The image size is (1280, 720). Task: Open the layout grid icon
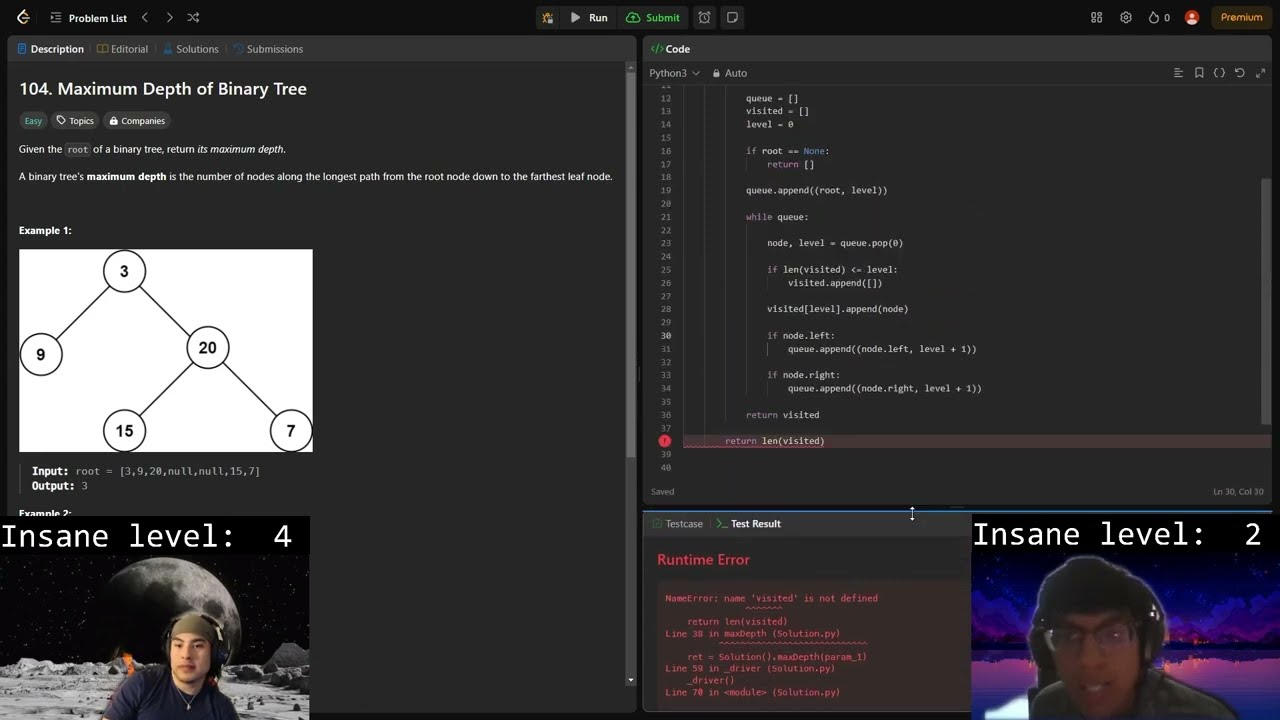click(1096, 17)
